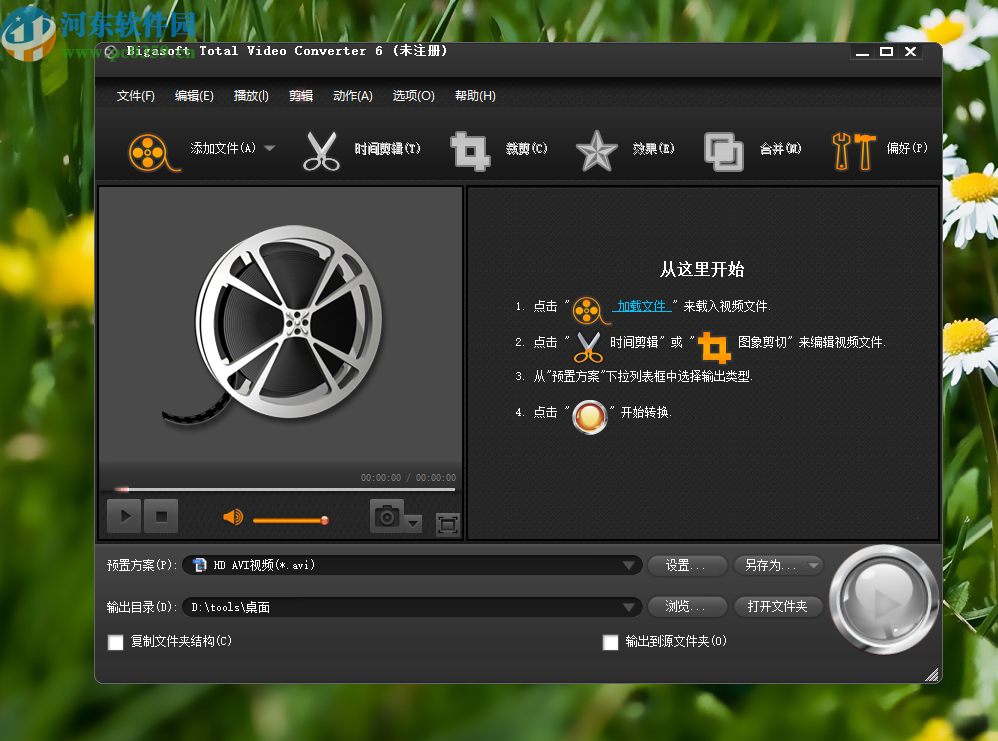Open the 时间剪辑 scissors tool
This screenshot has width=998, height=741.
point(322,149)
